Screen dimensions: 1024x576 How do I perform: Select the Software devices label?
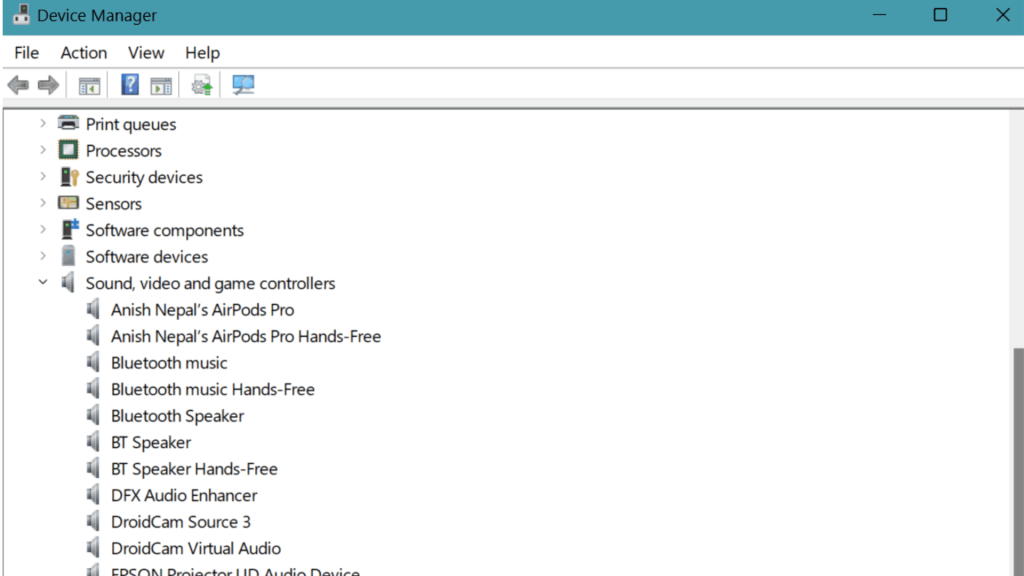pyautogui.click(x=146, y=257)
